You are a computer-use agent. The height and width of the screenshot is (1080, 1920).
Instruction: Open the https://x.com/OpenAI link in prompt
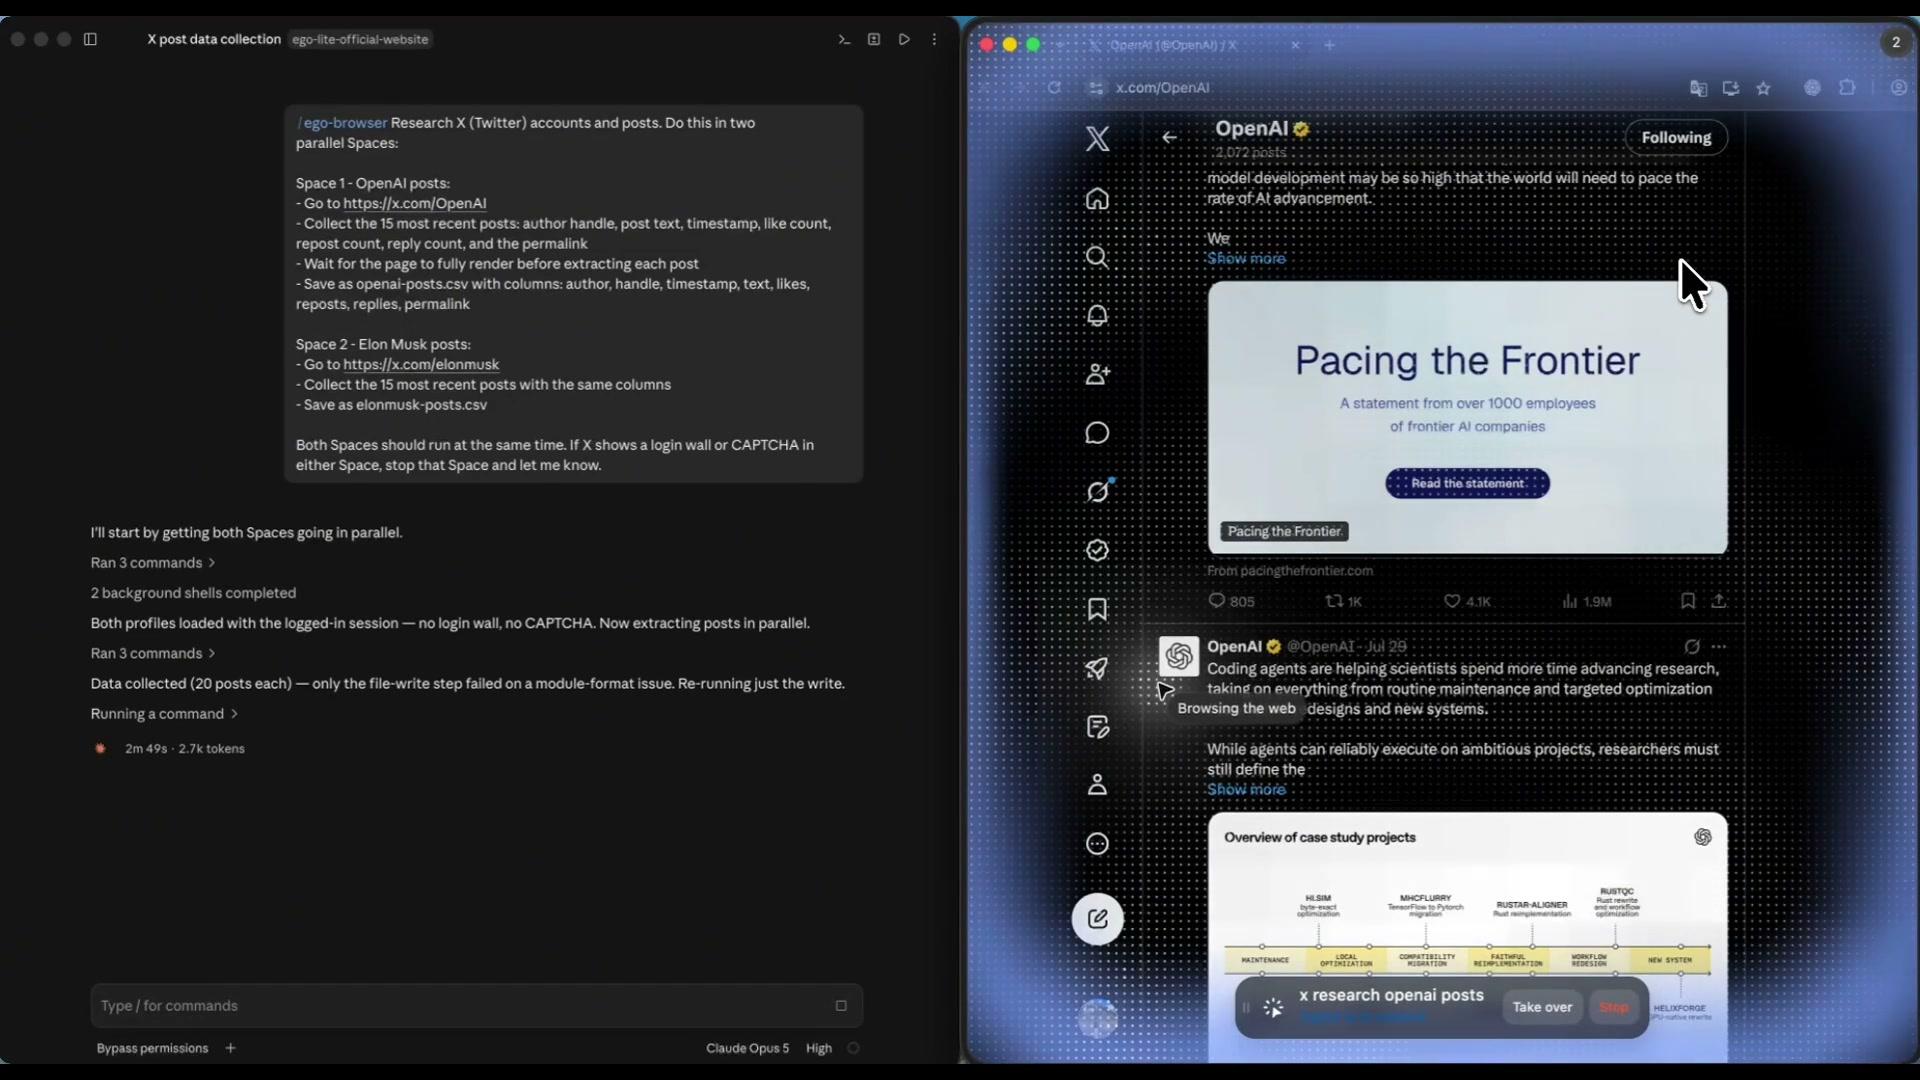click(415, 203)
